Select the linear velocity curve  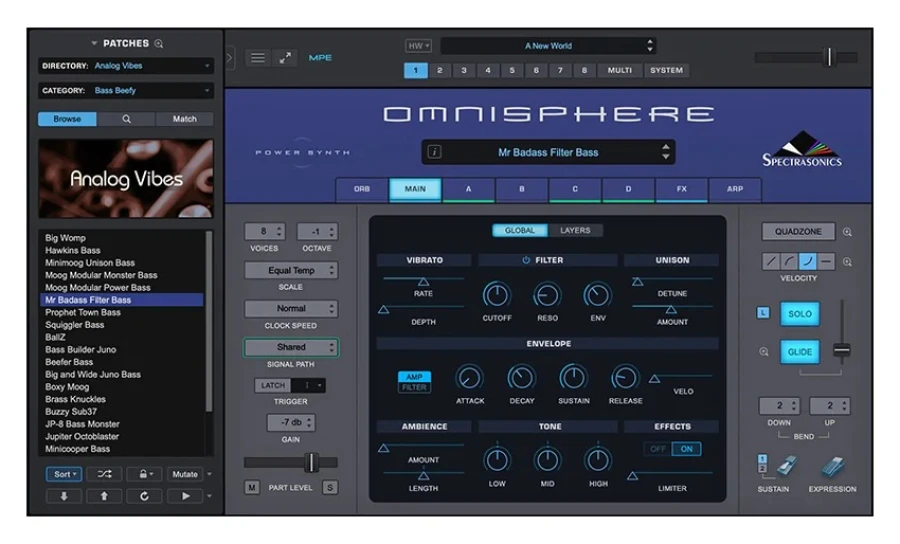771,262
